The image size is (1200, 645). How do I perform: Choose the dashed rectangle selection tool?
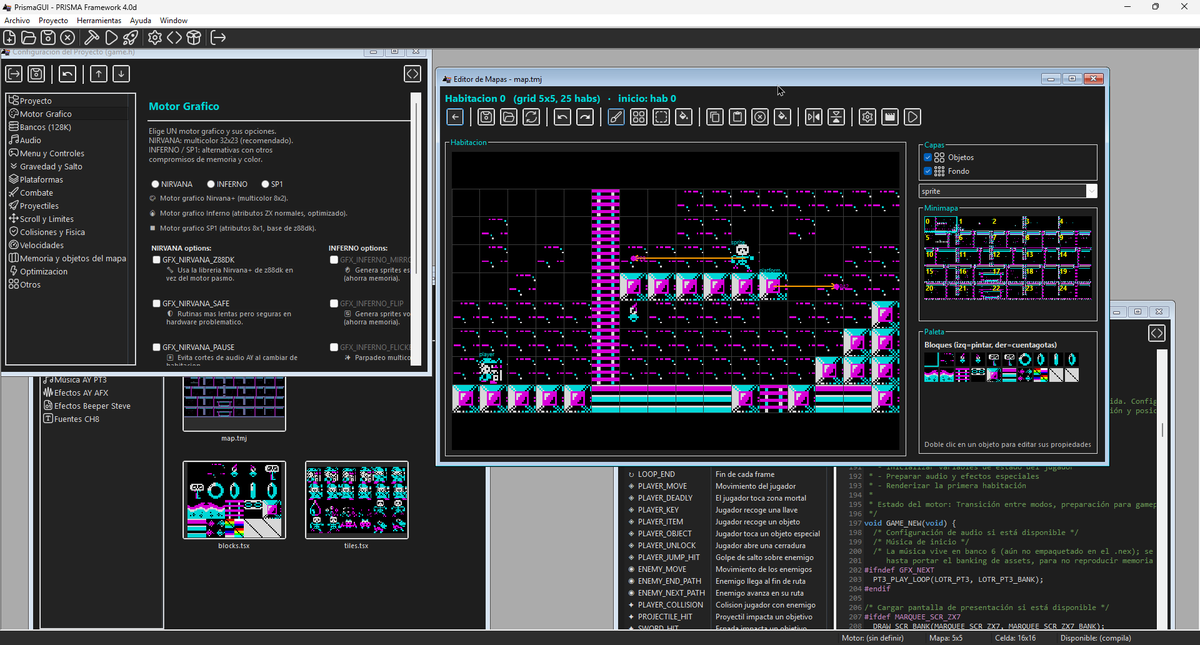(x=661, y=117)
